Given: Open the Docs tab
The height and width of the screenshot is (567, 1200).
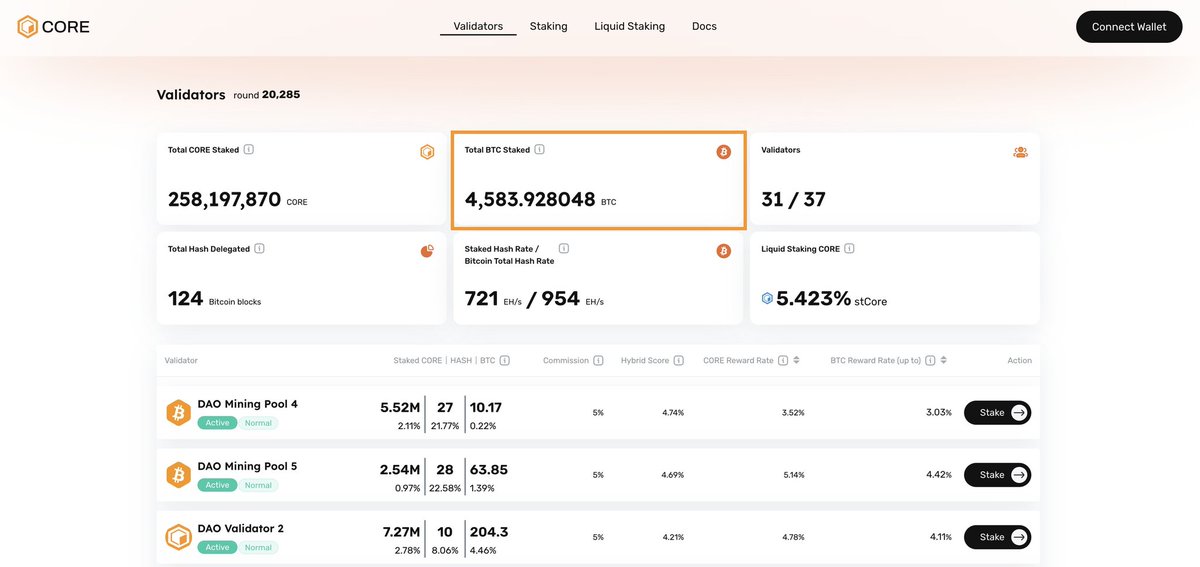Looking at the screenshot, I should click(x=704, y=26).
